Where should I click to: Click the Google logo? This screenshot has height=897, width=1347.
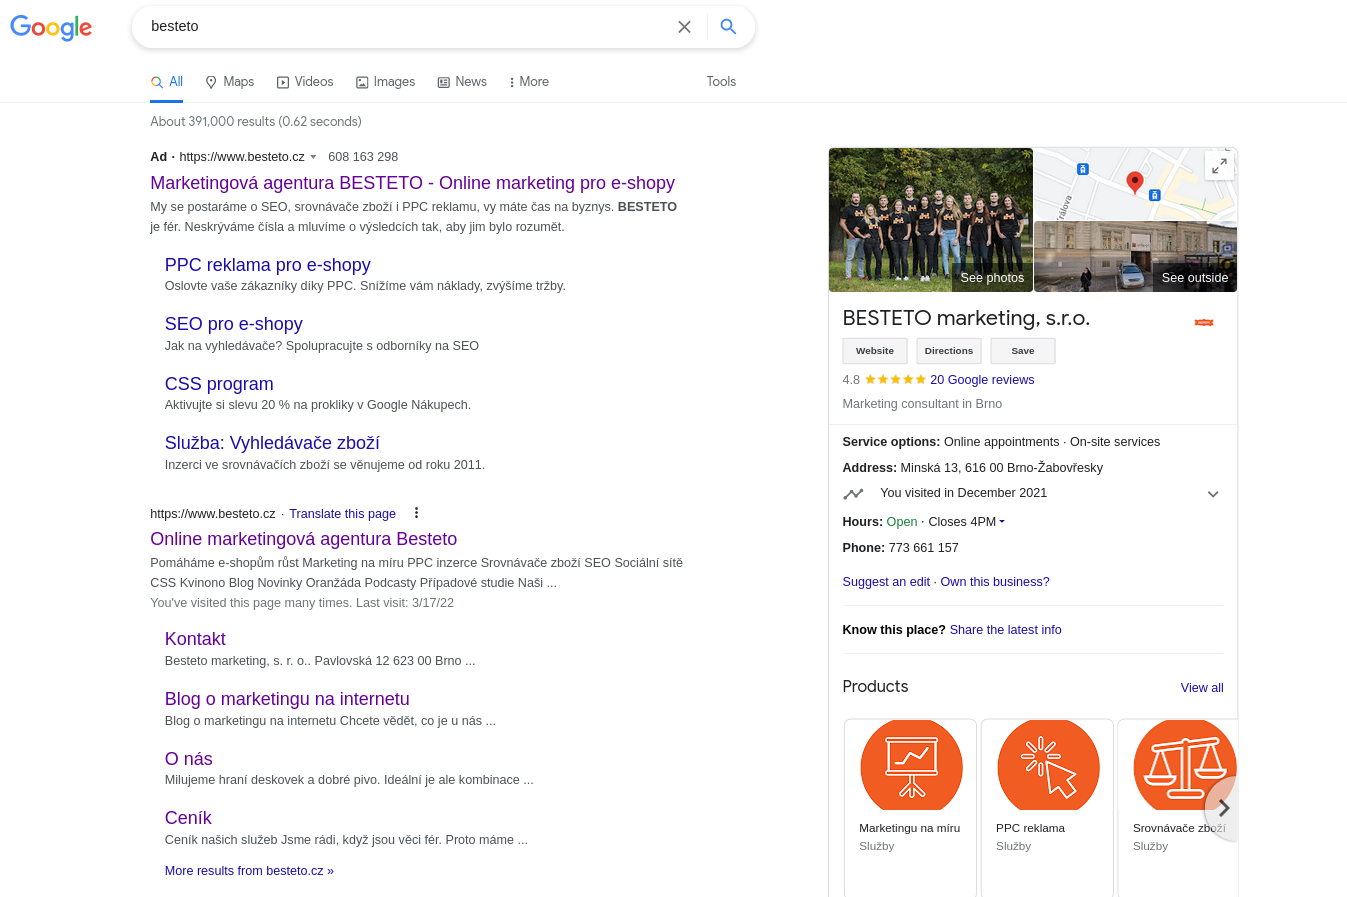tap(51, 27)
